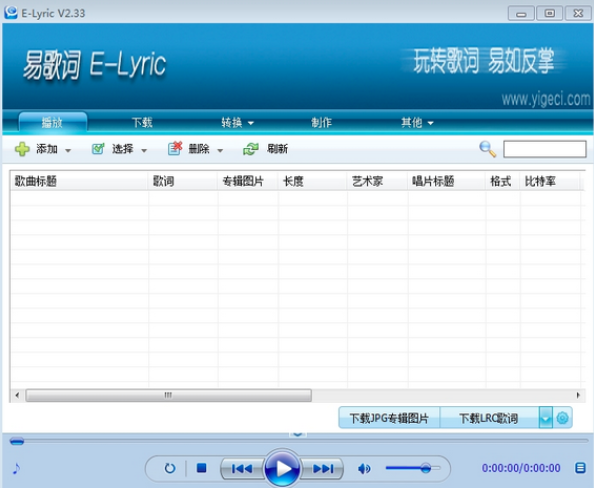Click the magnifier search icon
This screenshot has width=594, height=488.
tap(488, 149)
